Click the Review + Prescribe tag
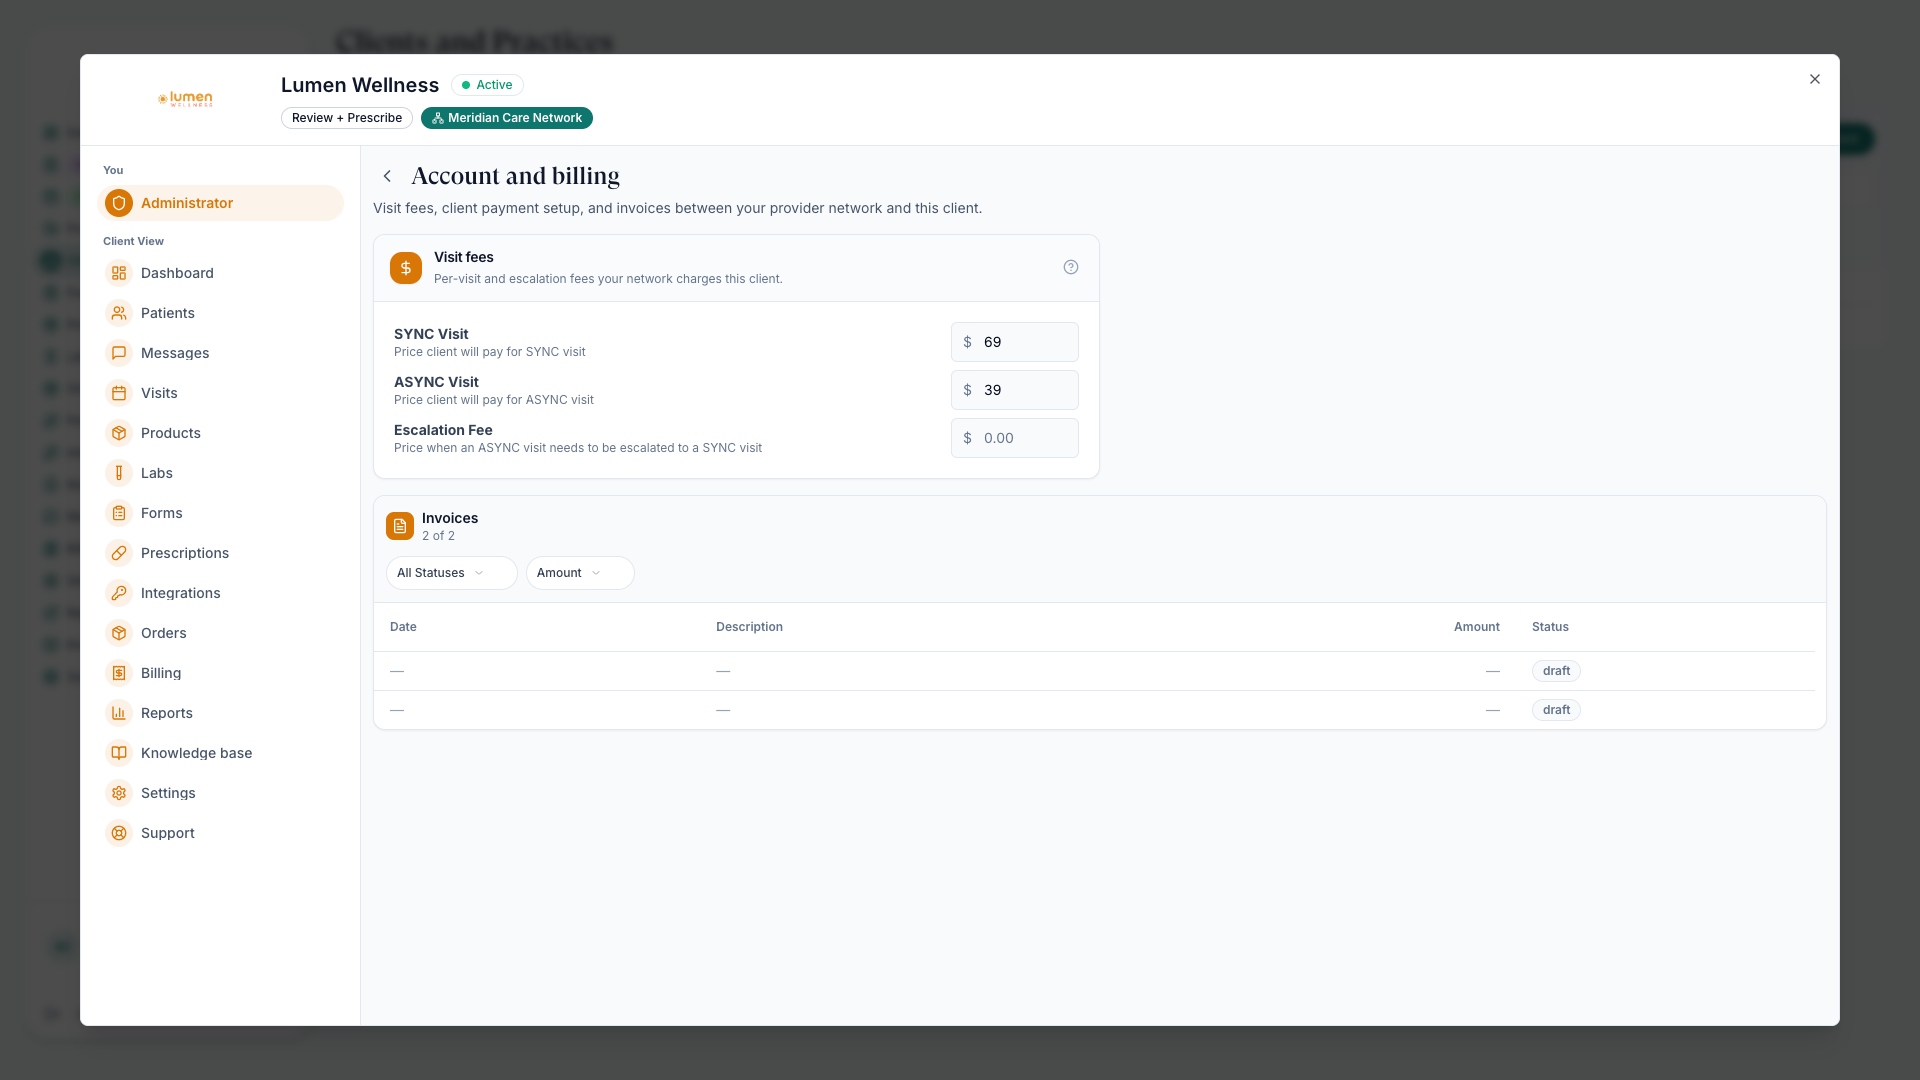Image resolution: width=1920 pixels, height=1080 pixels. [x=347, y=118]
